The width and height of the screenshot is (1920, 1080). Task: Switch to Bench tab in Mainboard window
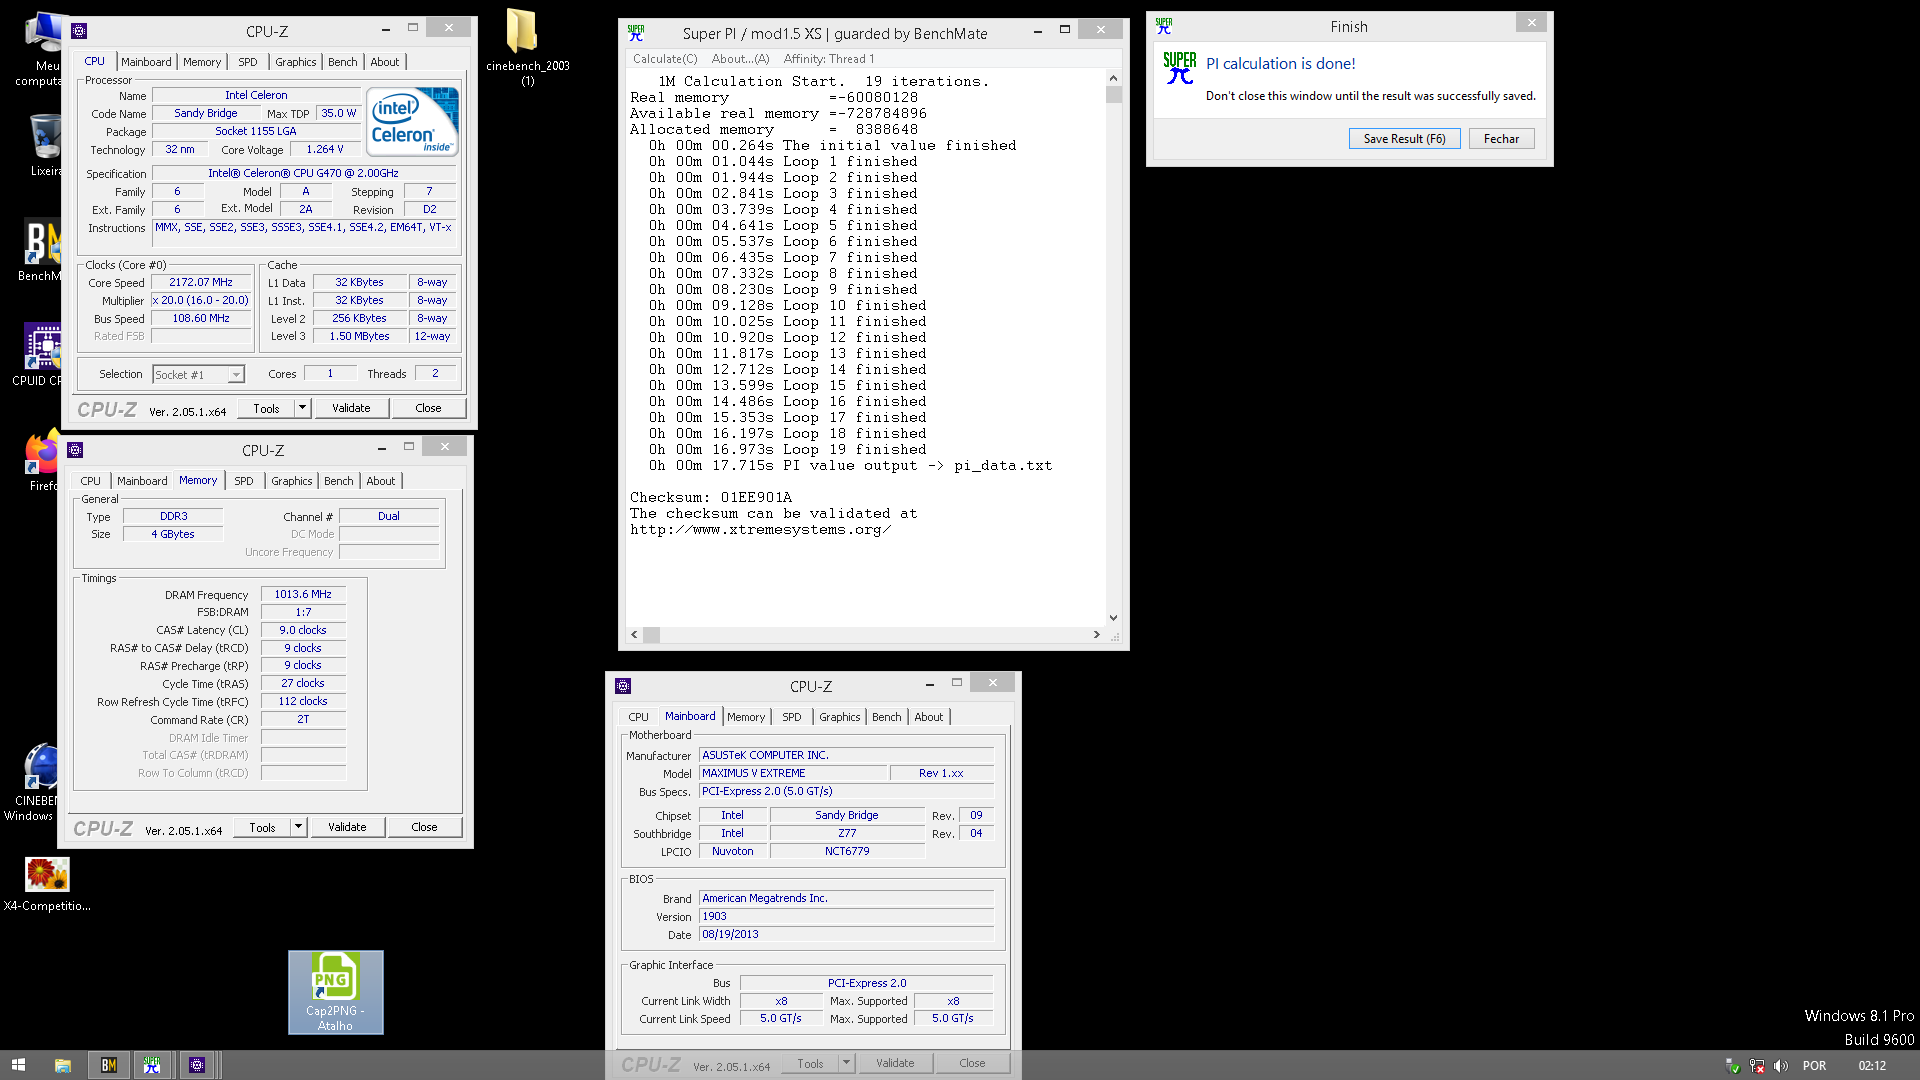(x=887, y=717)
